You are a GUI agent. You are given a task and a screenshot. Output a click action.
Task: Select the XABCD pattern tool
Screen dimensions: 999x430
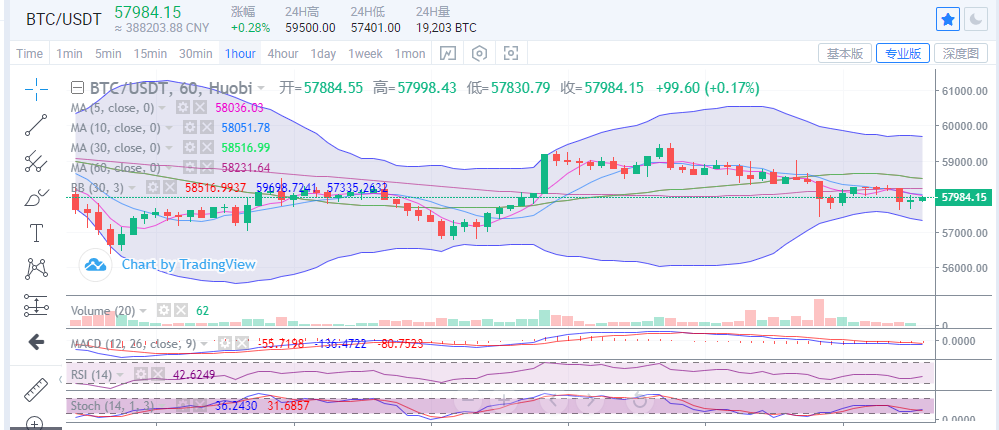36,269
